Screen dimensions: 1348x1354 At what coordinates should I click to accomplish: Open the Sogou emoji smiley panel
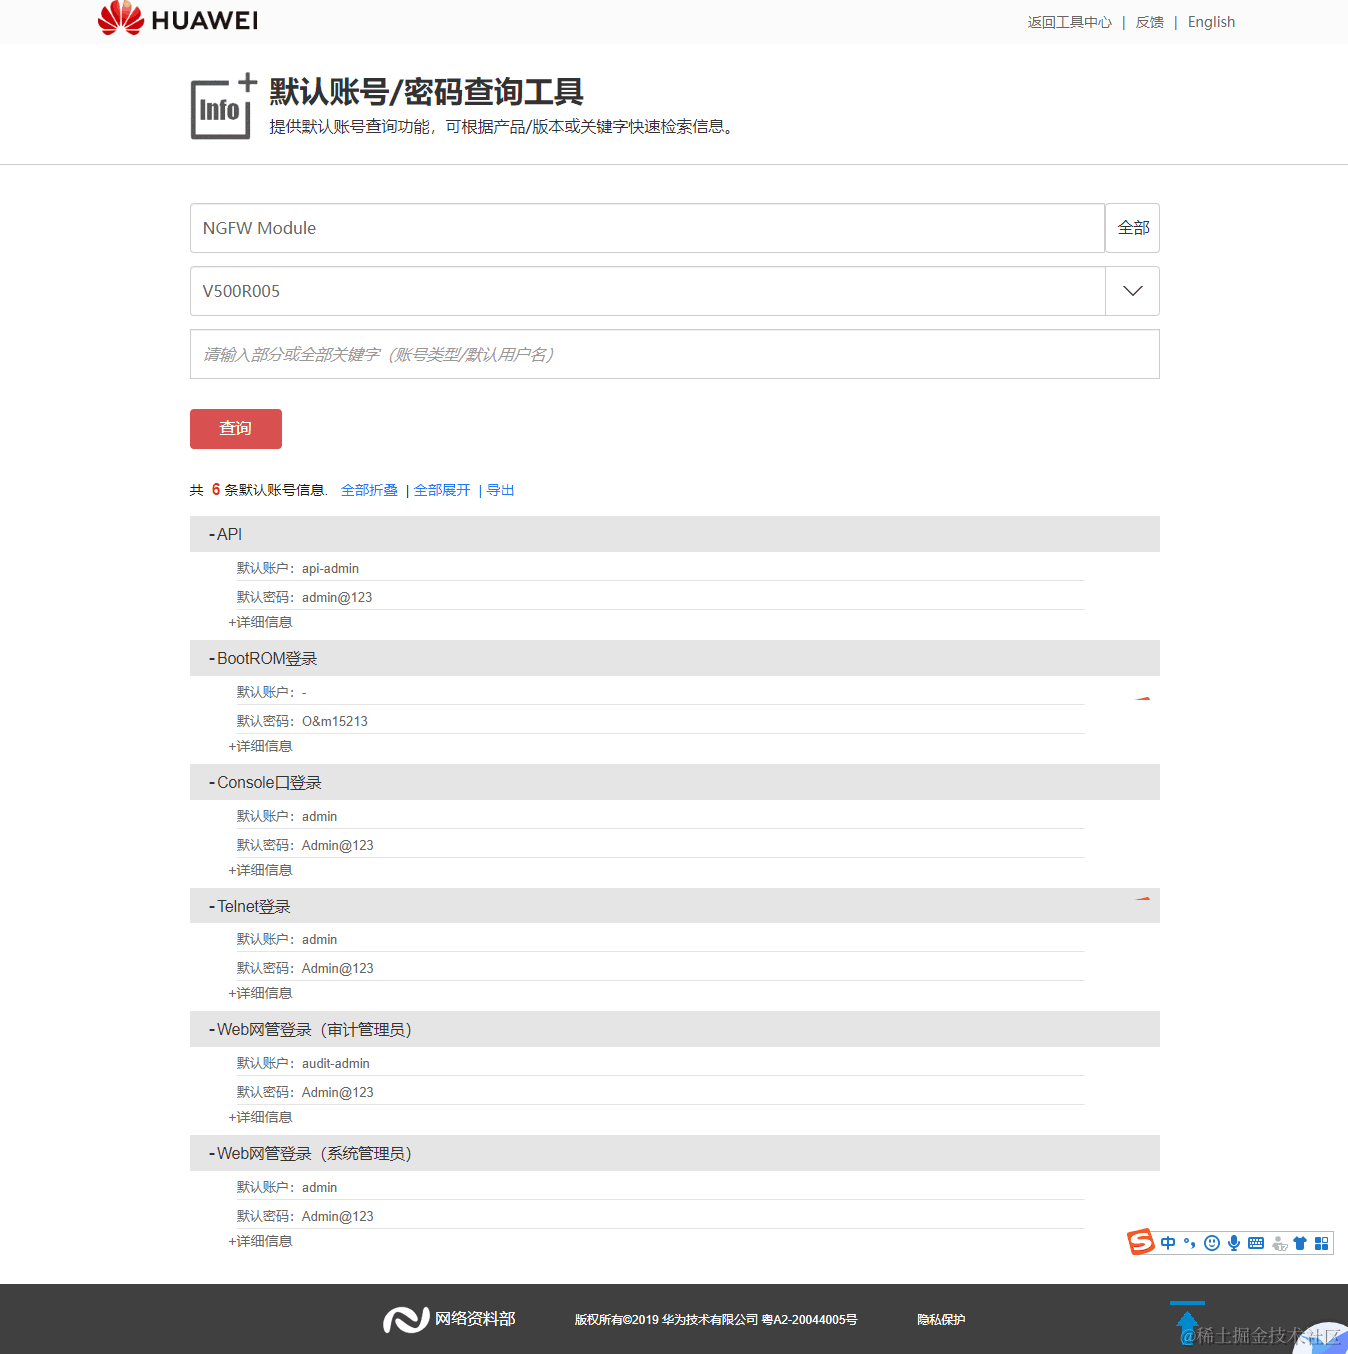[x=1212, y=1243]
